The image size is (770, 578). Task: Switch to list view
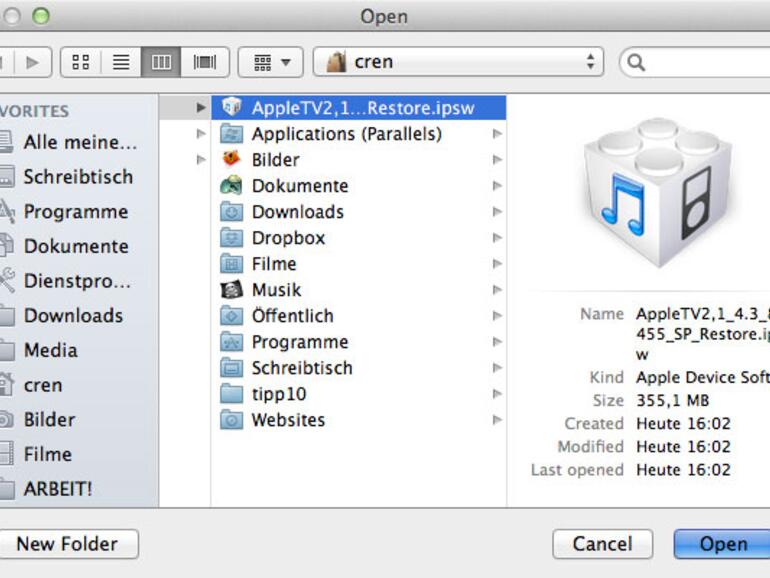tap(121, 62)
